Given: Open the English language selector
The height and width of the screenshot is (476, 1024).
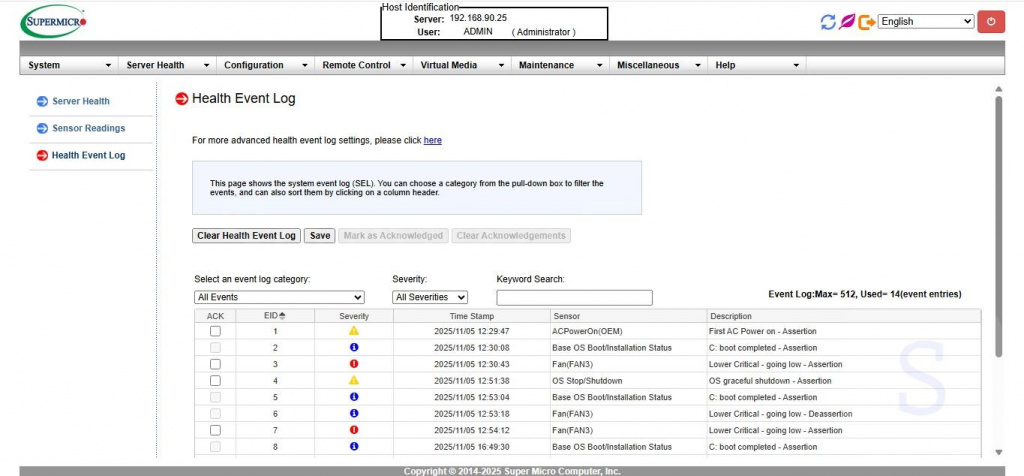Looking at the screenshot, I should click(925, 21).
